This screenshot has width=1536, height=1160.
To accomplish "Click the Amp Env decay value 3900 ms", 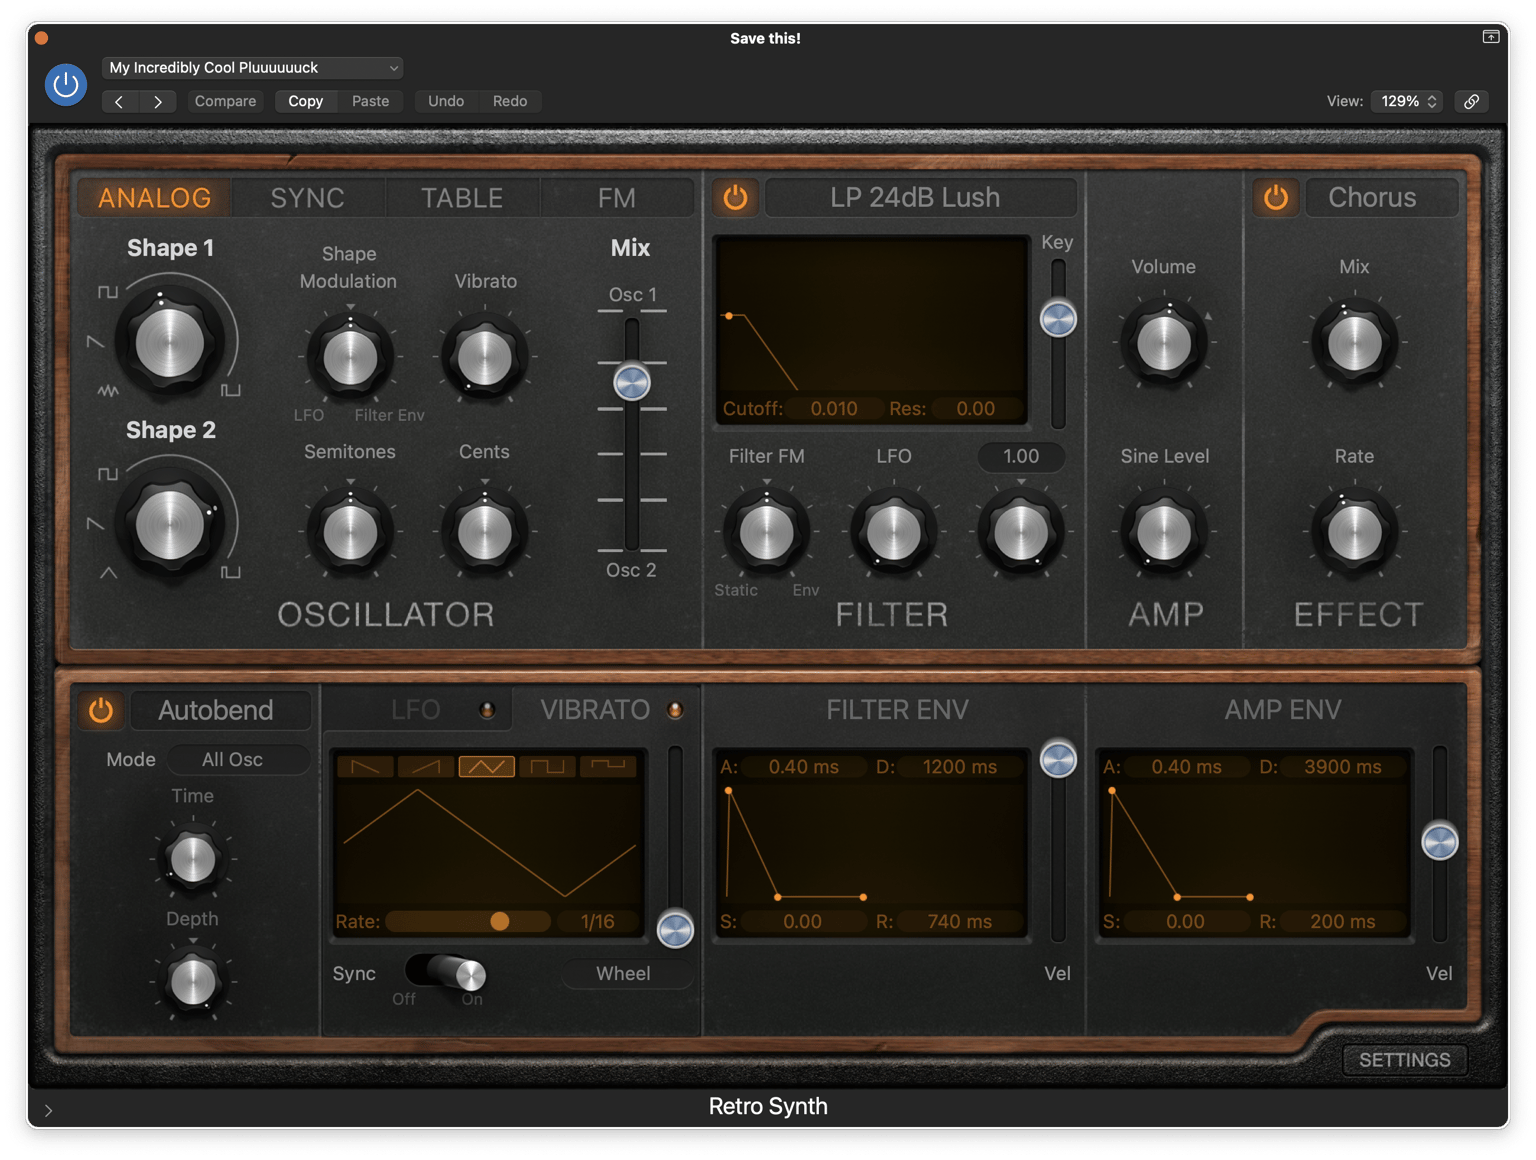I will pos(1342,767).
